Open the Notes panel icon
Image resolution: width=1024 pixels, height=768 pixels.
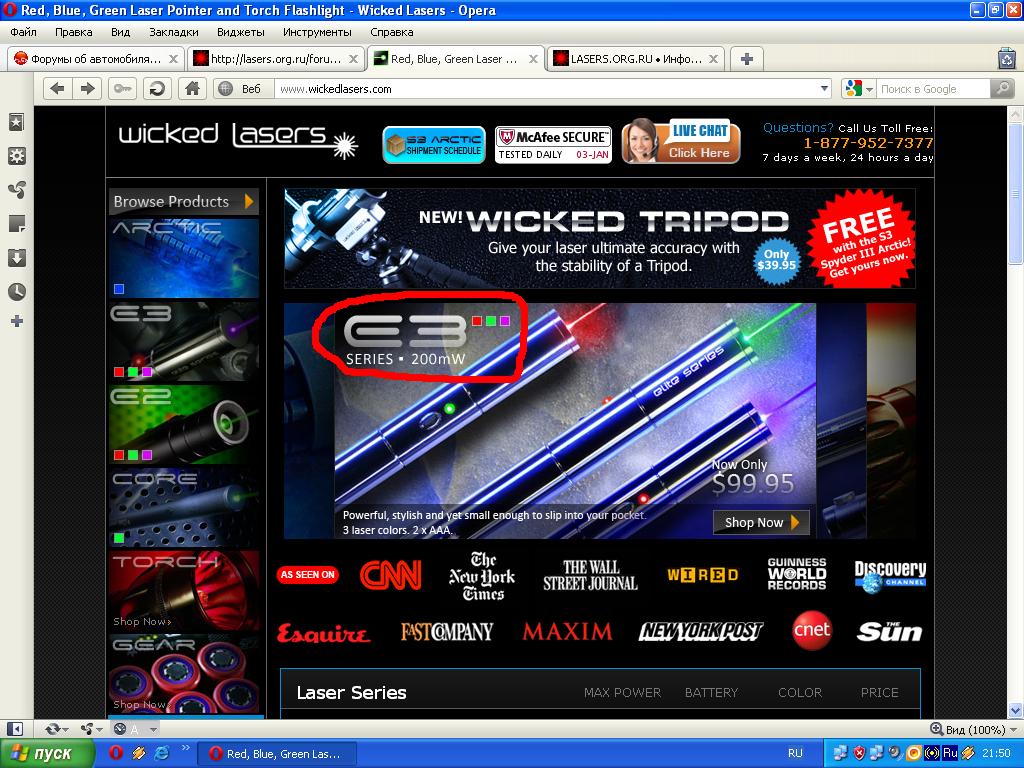pos(16,223)
